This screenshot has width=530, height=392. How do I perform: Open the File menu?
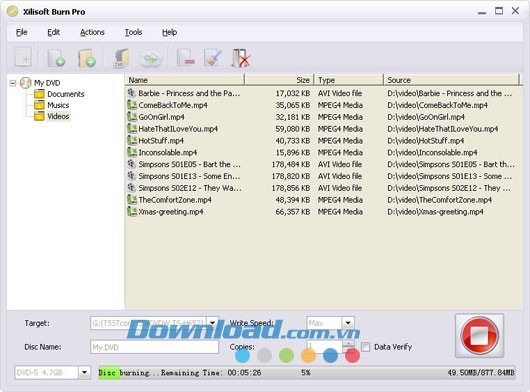click(22, 32)
